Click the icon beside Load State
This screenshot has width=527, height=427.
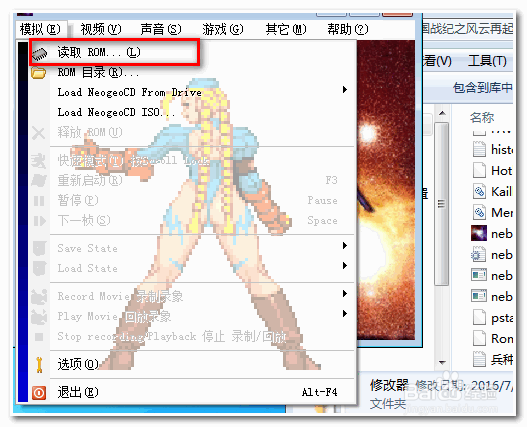[39, 268]
